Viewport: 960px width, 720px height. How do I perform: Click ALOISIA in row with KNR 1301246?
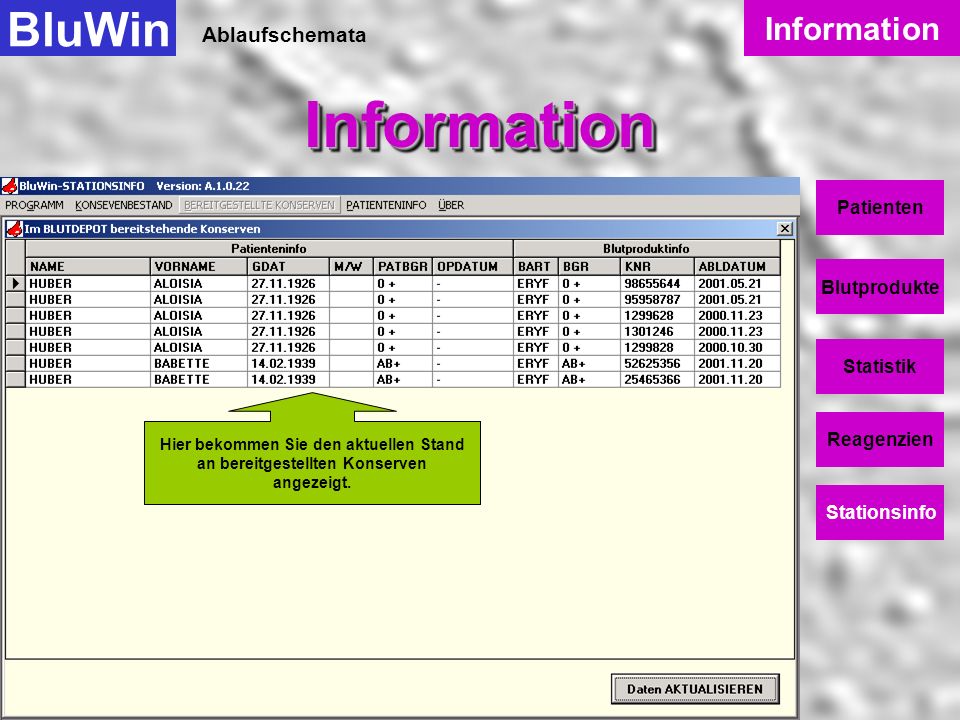(x=199, y=331)
